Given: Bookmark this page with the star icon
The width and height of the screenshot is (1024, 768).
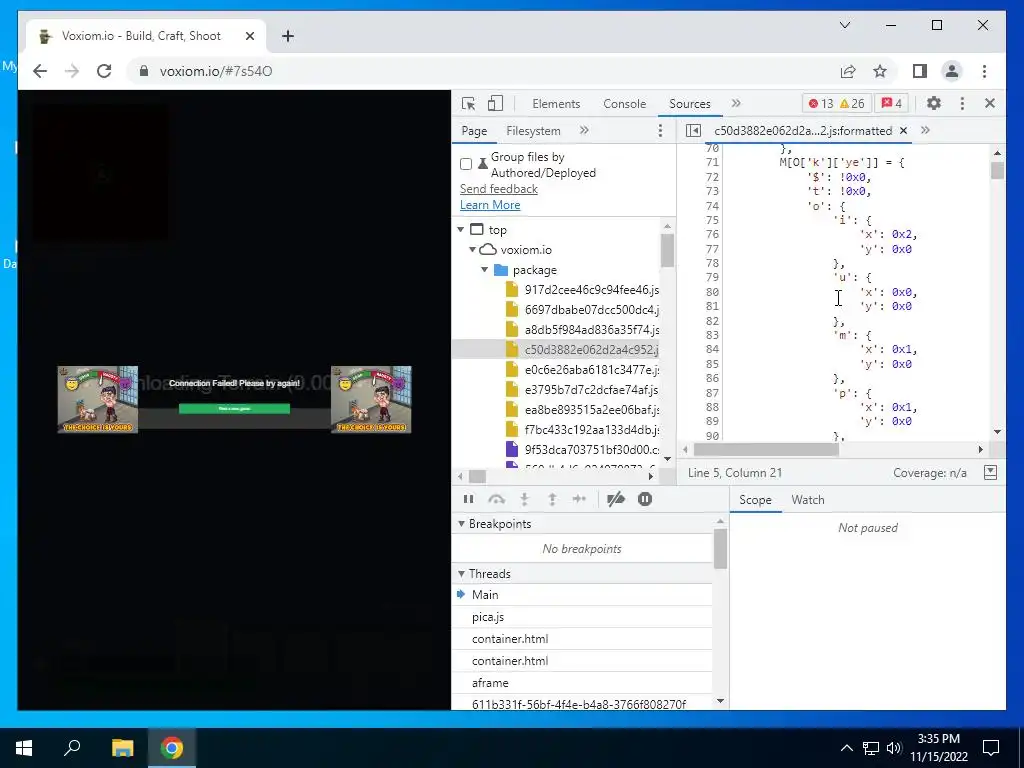Looking at the screenshot, I should (x=880, y=71).
